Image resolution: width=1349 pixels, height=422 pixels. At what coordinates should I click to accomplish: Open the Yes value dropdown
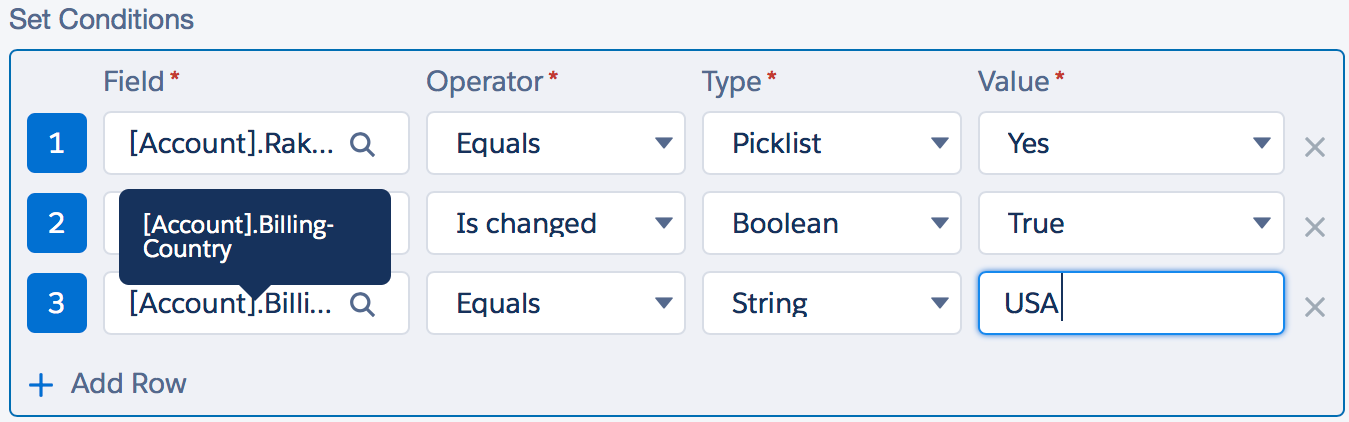tap(1130, 143)
